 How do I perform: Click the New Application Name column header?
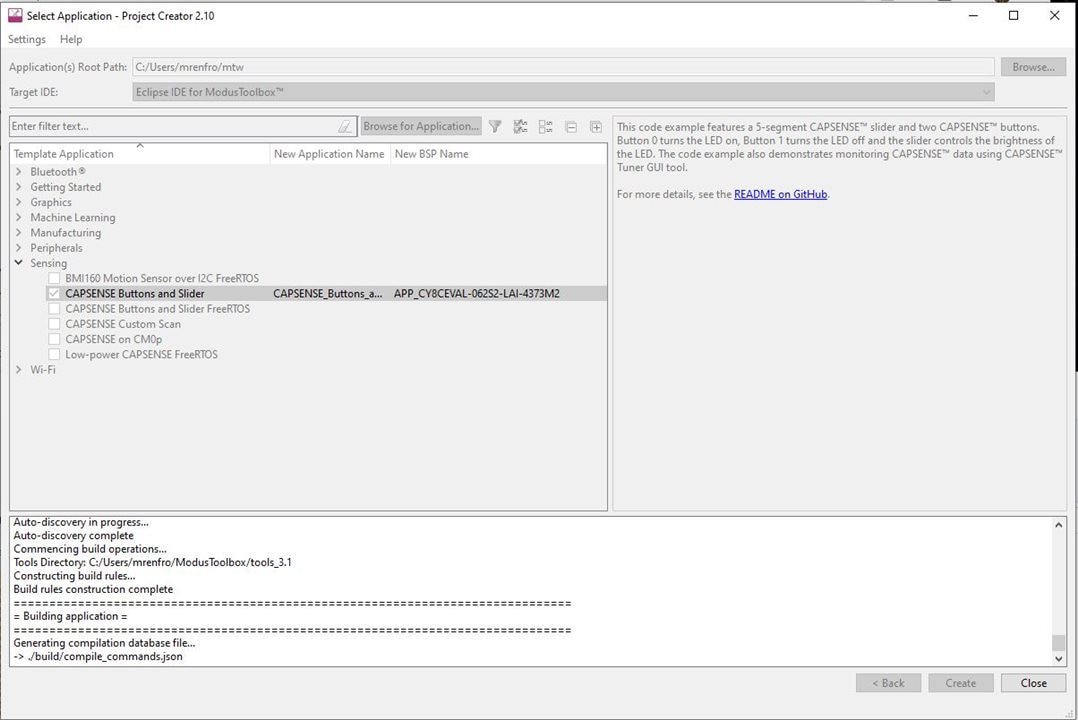[x=329, y=154]
